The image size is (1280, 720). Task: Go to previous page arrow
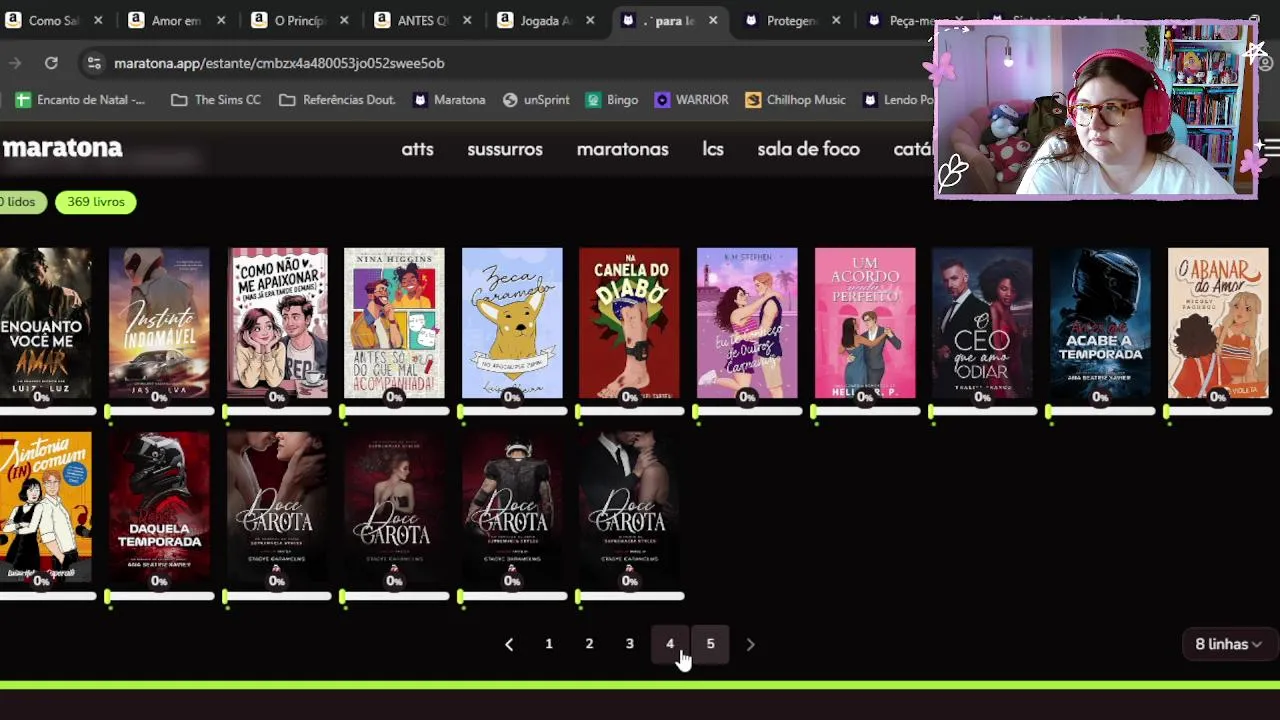click(509, 644)
